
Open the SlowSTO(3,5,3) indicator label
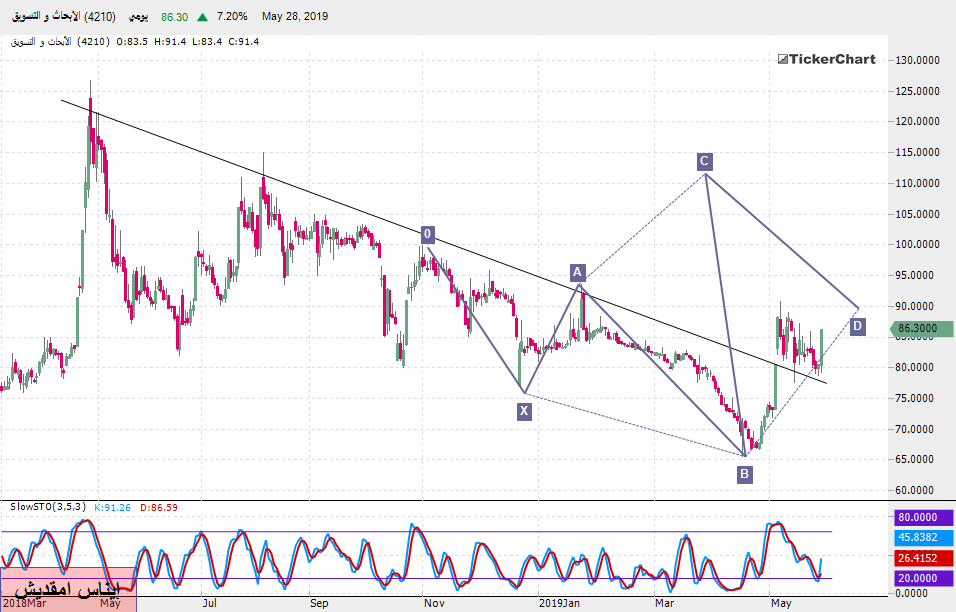tap(47, 507)
